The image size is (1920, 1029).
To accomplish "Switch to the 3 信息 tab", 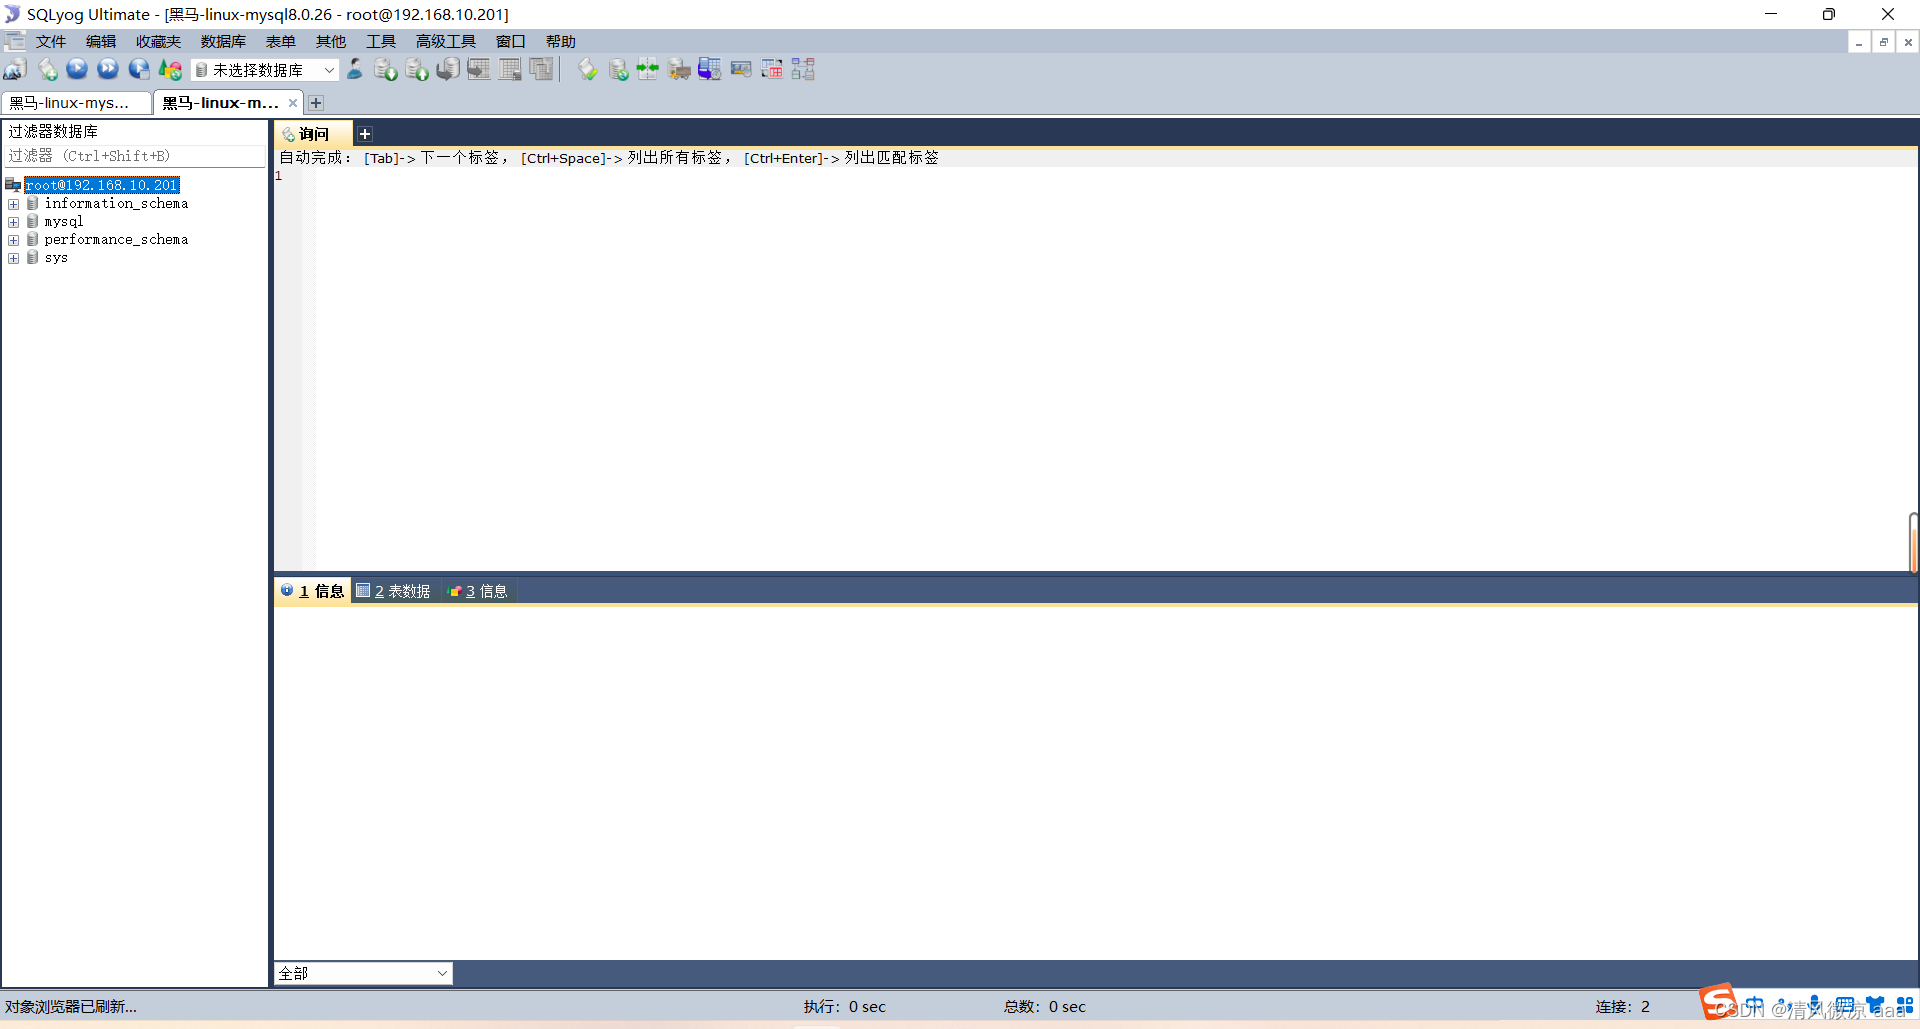I will pyautogui.click(x=478, y=591).
